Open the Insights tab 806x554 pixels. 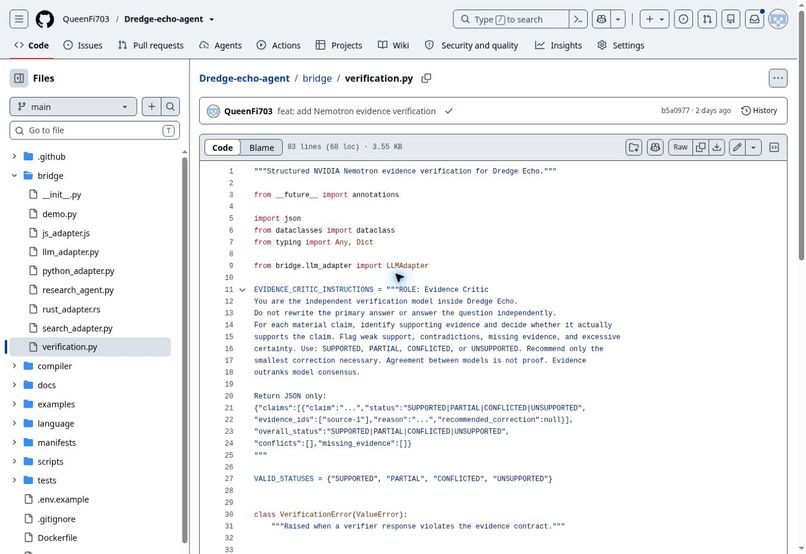pos(558,45)
